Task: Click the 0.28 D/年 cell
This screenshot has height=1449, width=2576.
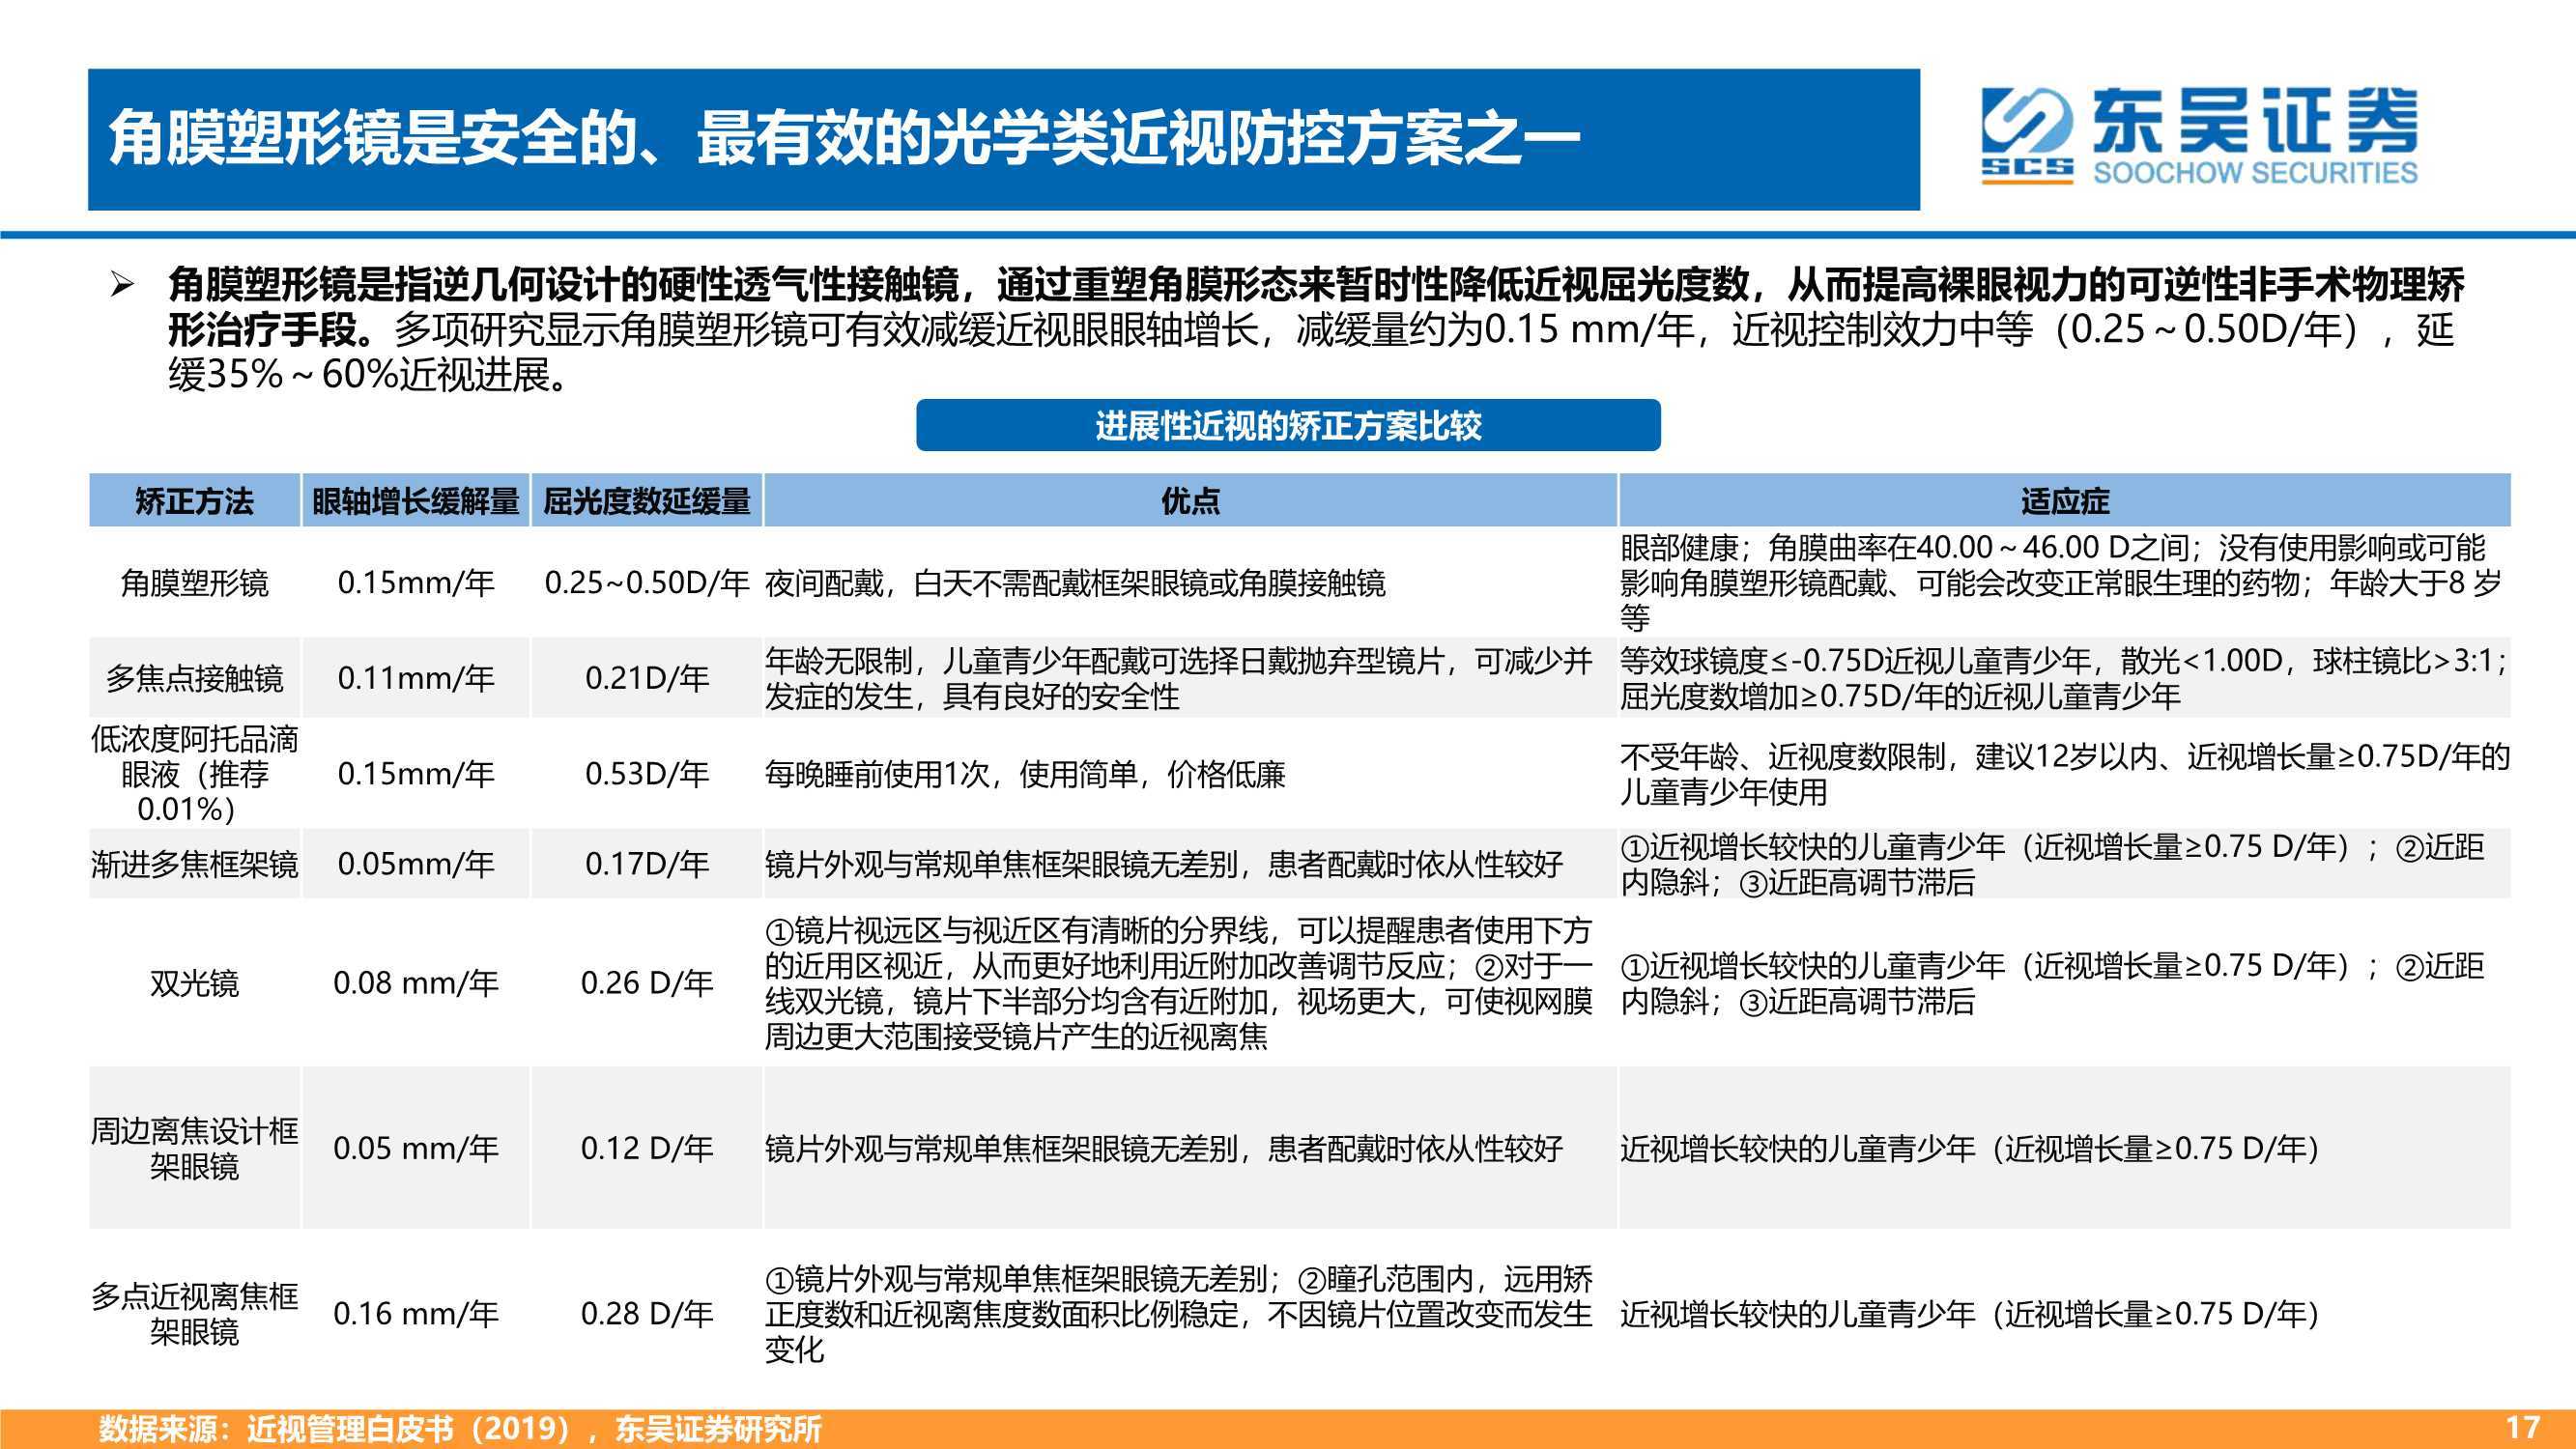Action: click(647, 1314)
